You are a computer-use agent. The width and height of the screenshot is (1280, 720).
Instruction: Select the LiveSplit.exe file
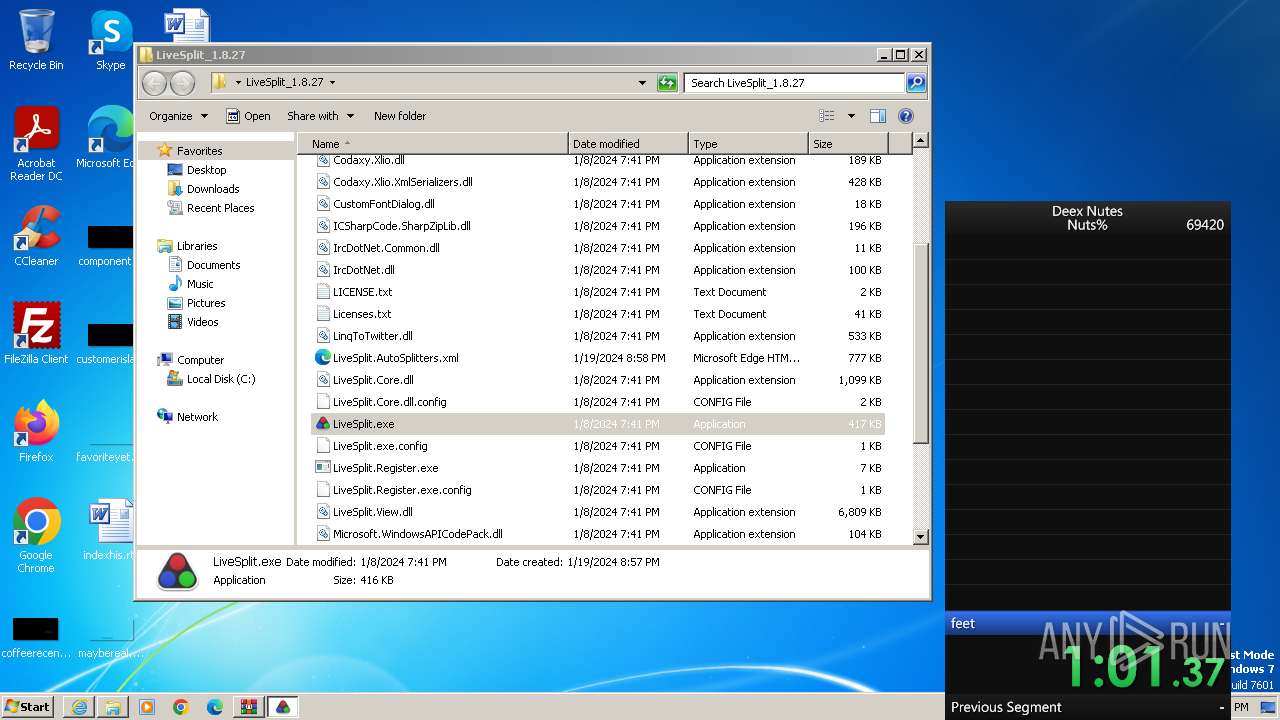point(598,424)
